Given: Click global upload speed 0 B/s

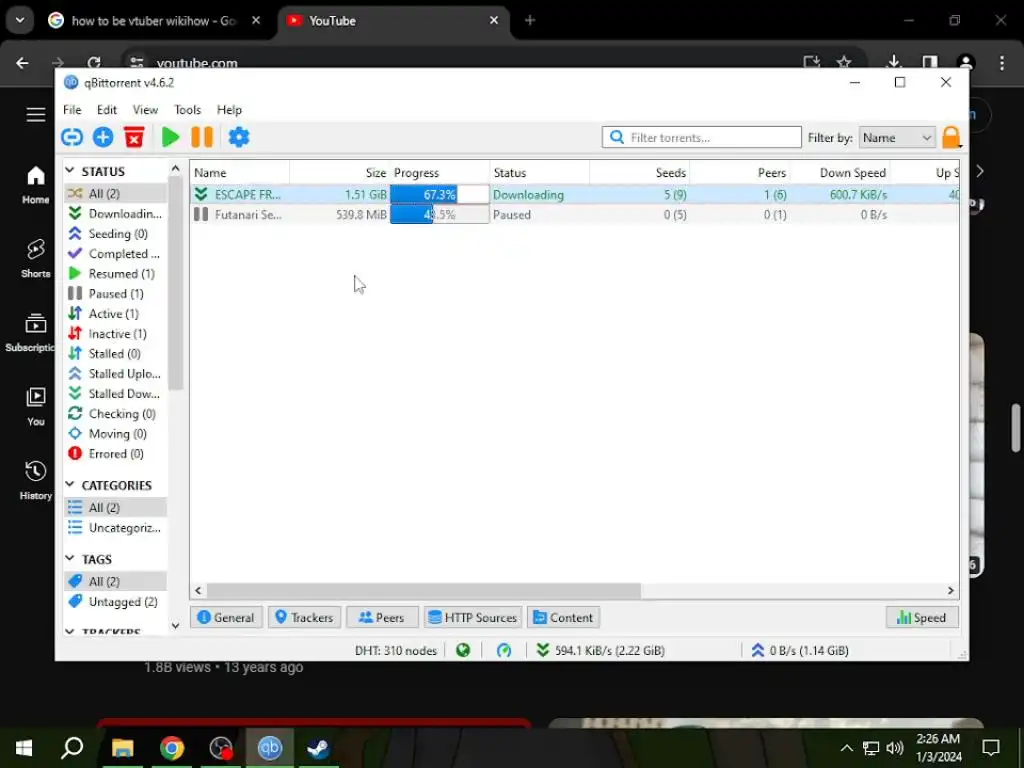Looking at the screenshot, I should click(801, 650).
